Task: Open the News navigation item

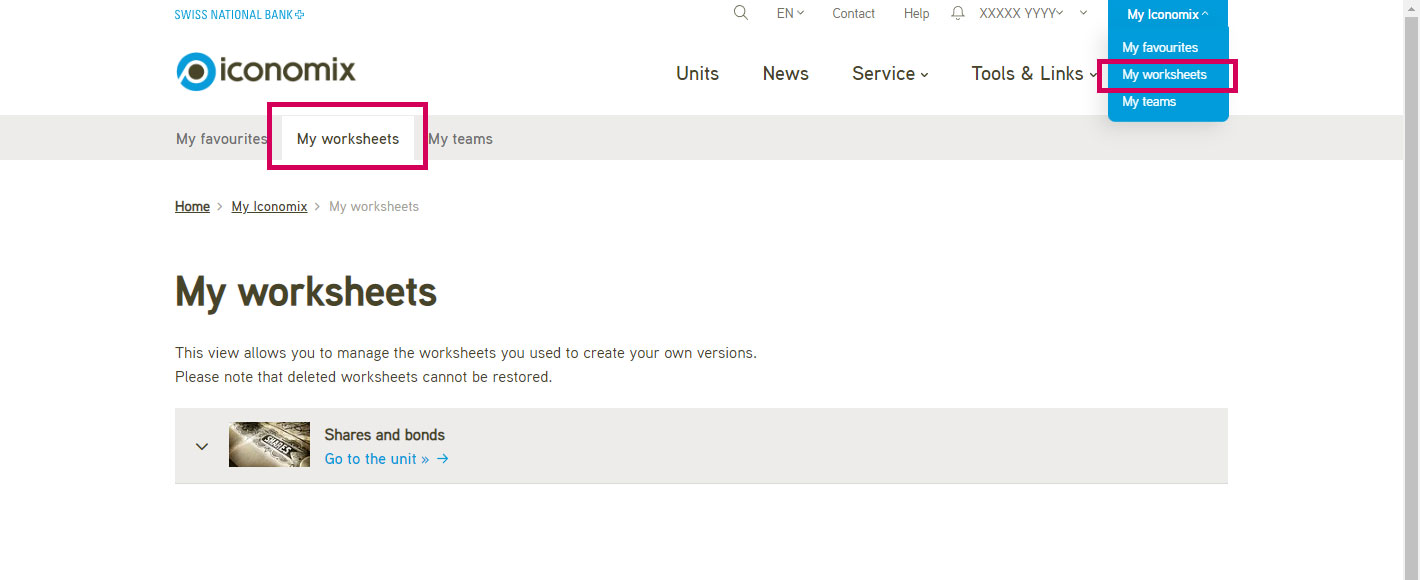Action: click(786, 74)
